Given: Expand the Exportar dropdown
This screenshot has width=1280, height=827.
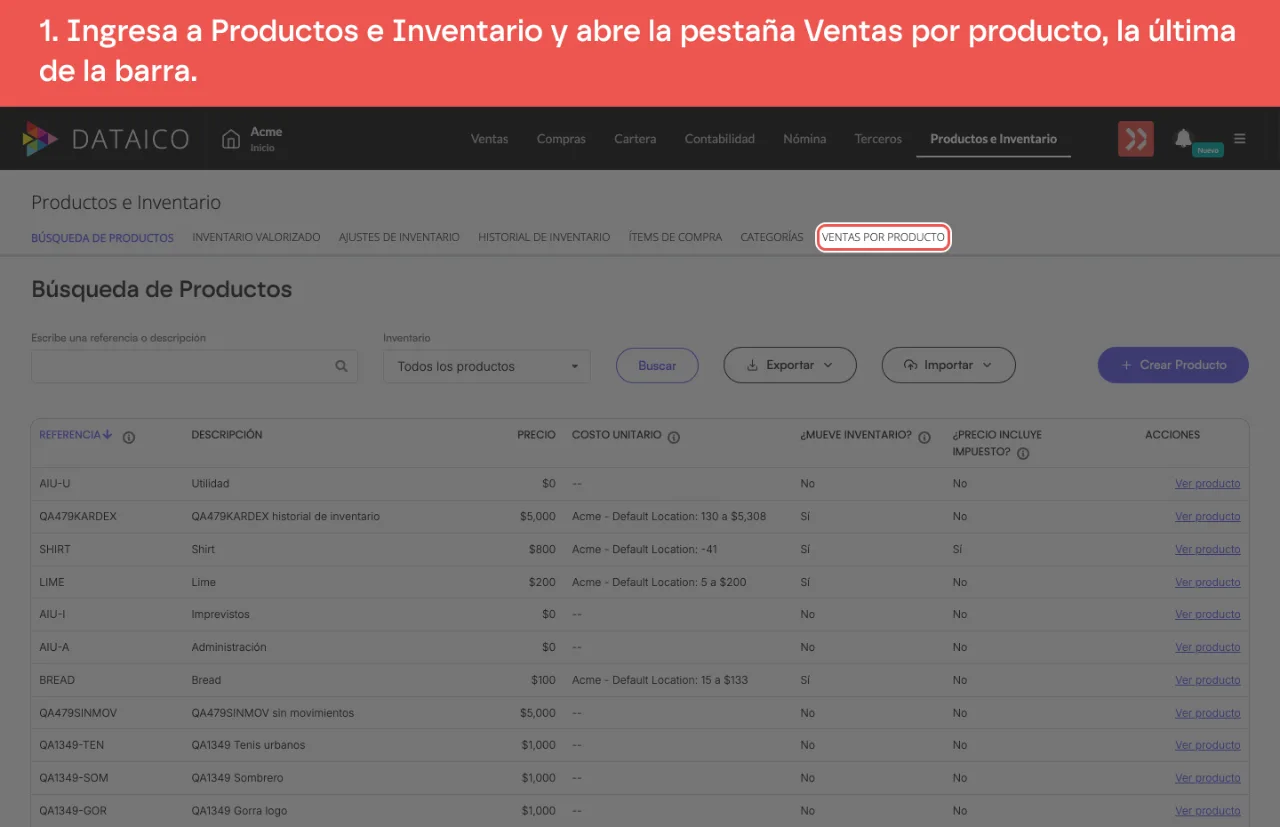Looking at the screenshot, I should tap(790, 365).
